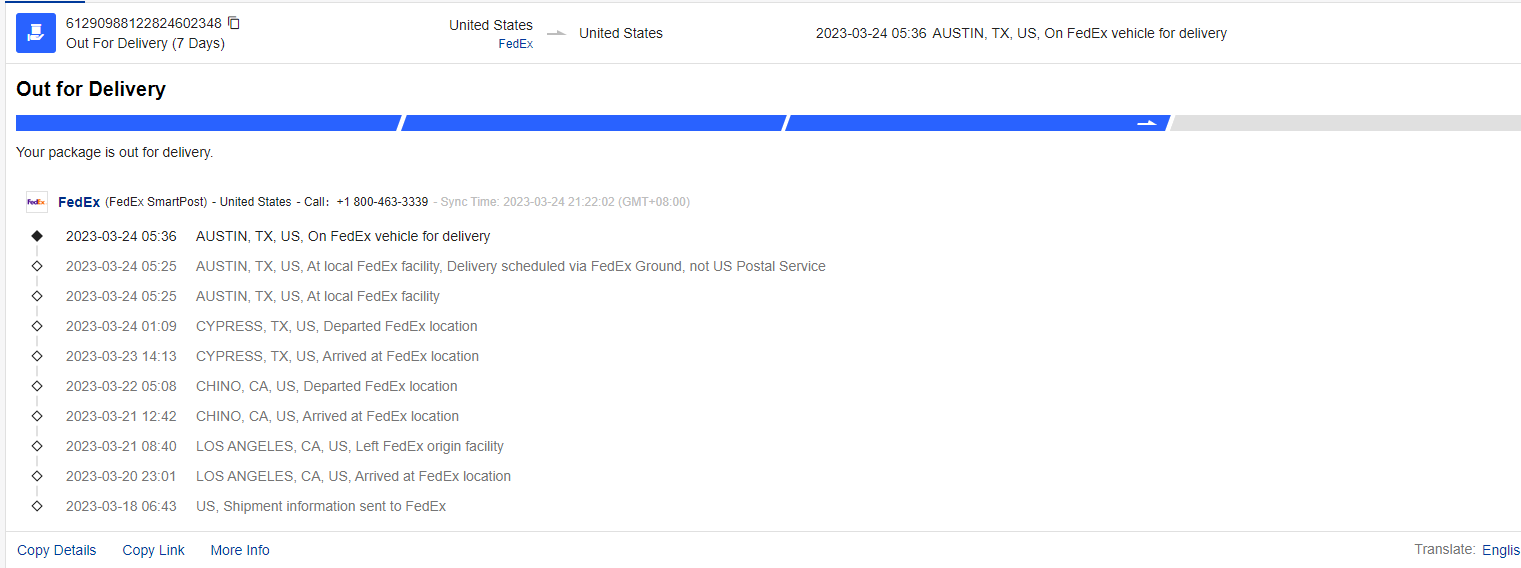Click the FedEx carrier name under United States
The height and width of the screenshot is (568, 1521).
click(515, 44)
